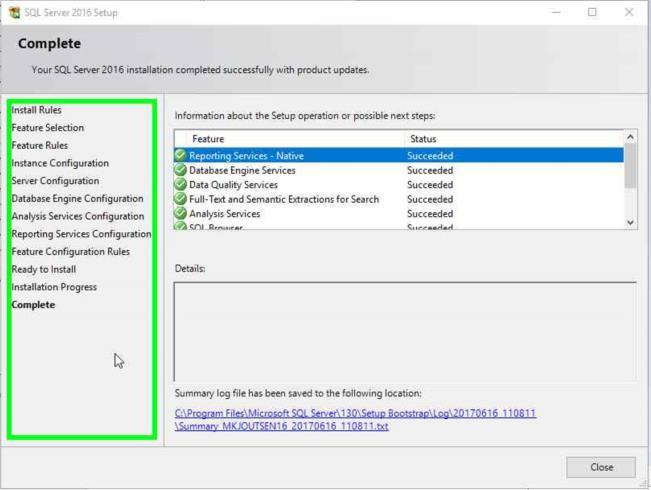This screenshot has width=651, height=490.
Task: Click the Feature Selection step
Action: click(48, 127)
